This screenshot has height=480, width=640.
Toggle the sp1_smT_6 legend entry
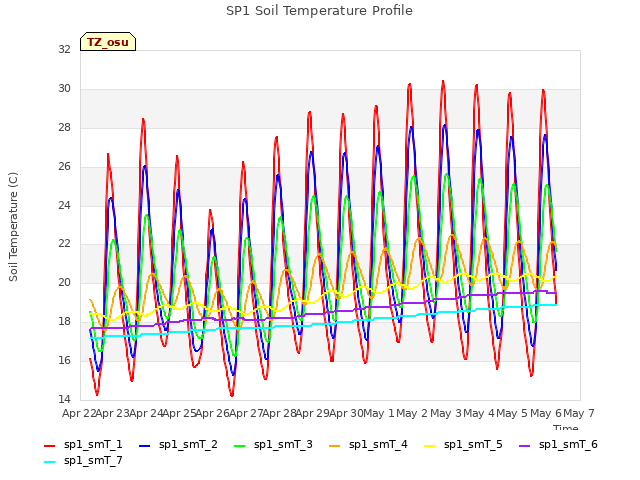coord(558,444)
